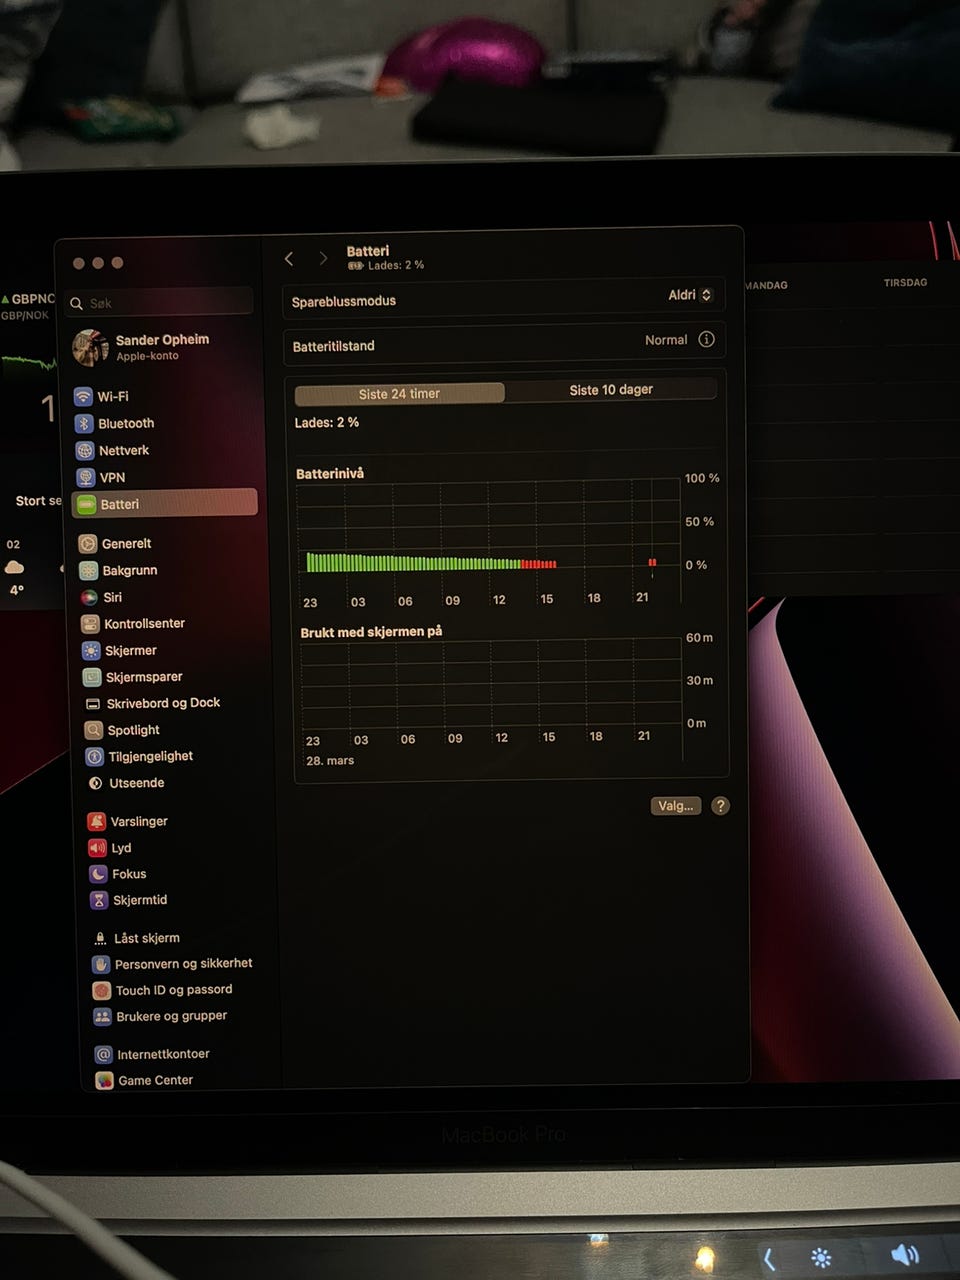Open Internettkontoer at-sign icon

click(103, 1054)
